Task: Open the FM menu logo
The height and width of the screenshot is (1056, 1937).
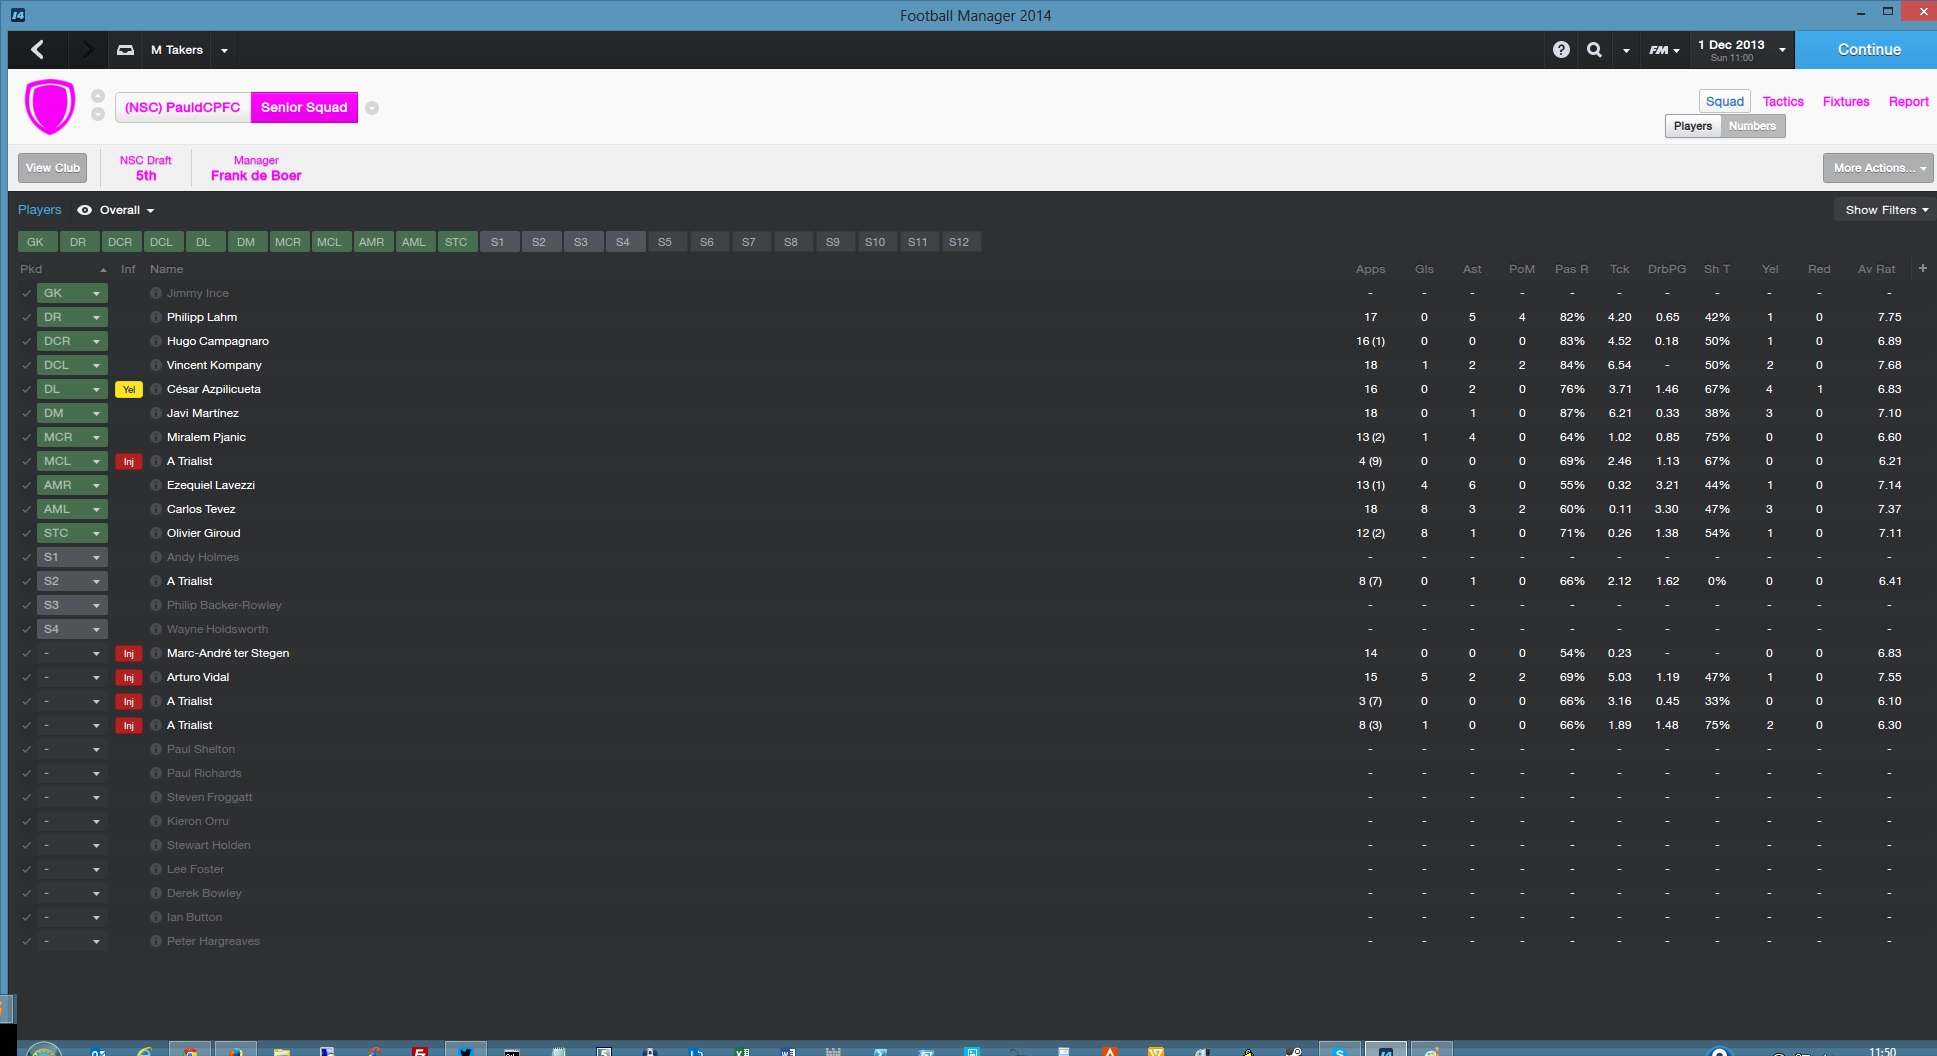Action: 1664,50
